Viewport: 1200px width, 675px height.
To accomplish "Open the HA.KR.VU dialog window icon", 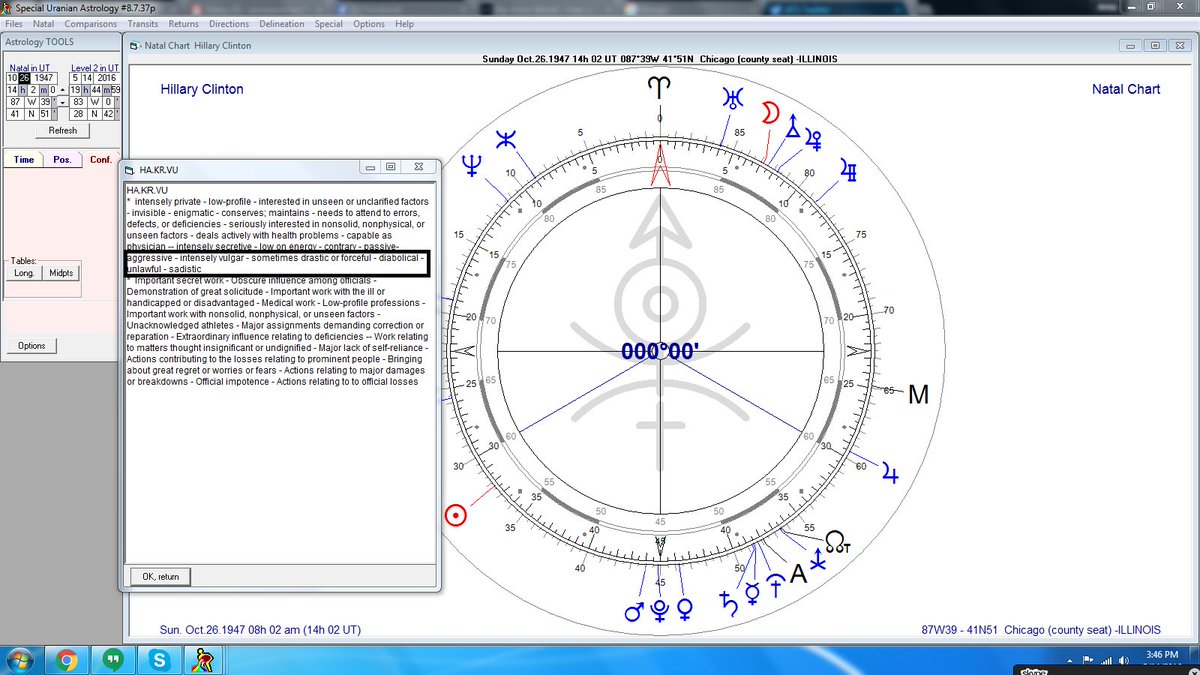I will click(130, 170).
